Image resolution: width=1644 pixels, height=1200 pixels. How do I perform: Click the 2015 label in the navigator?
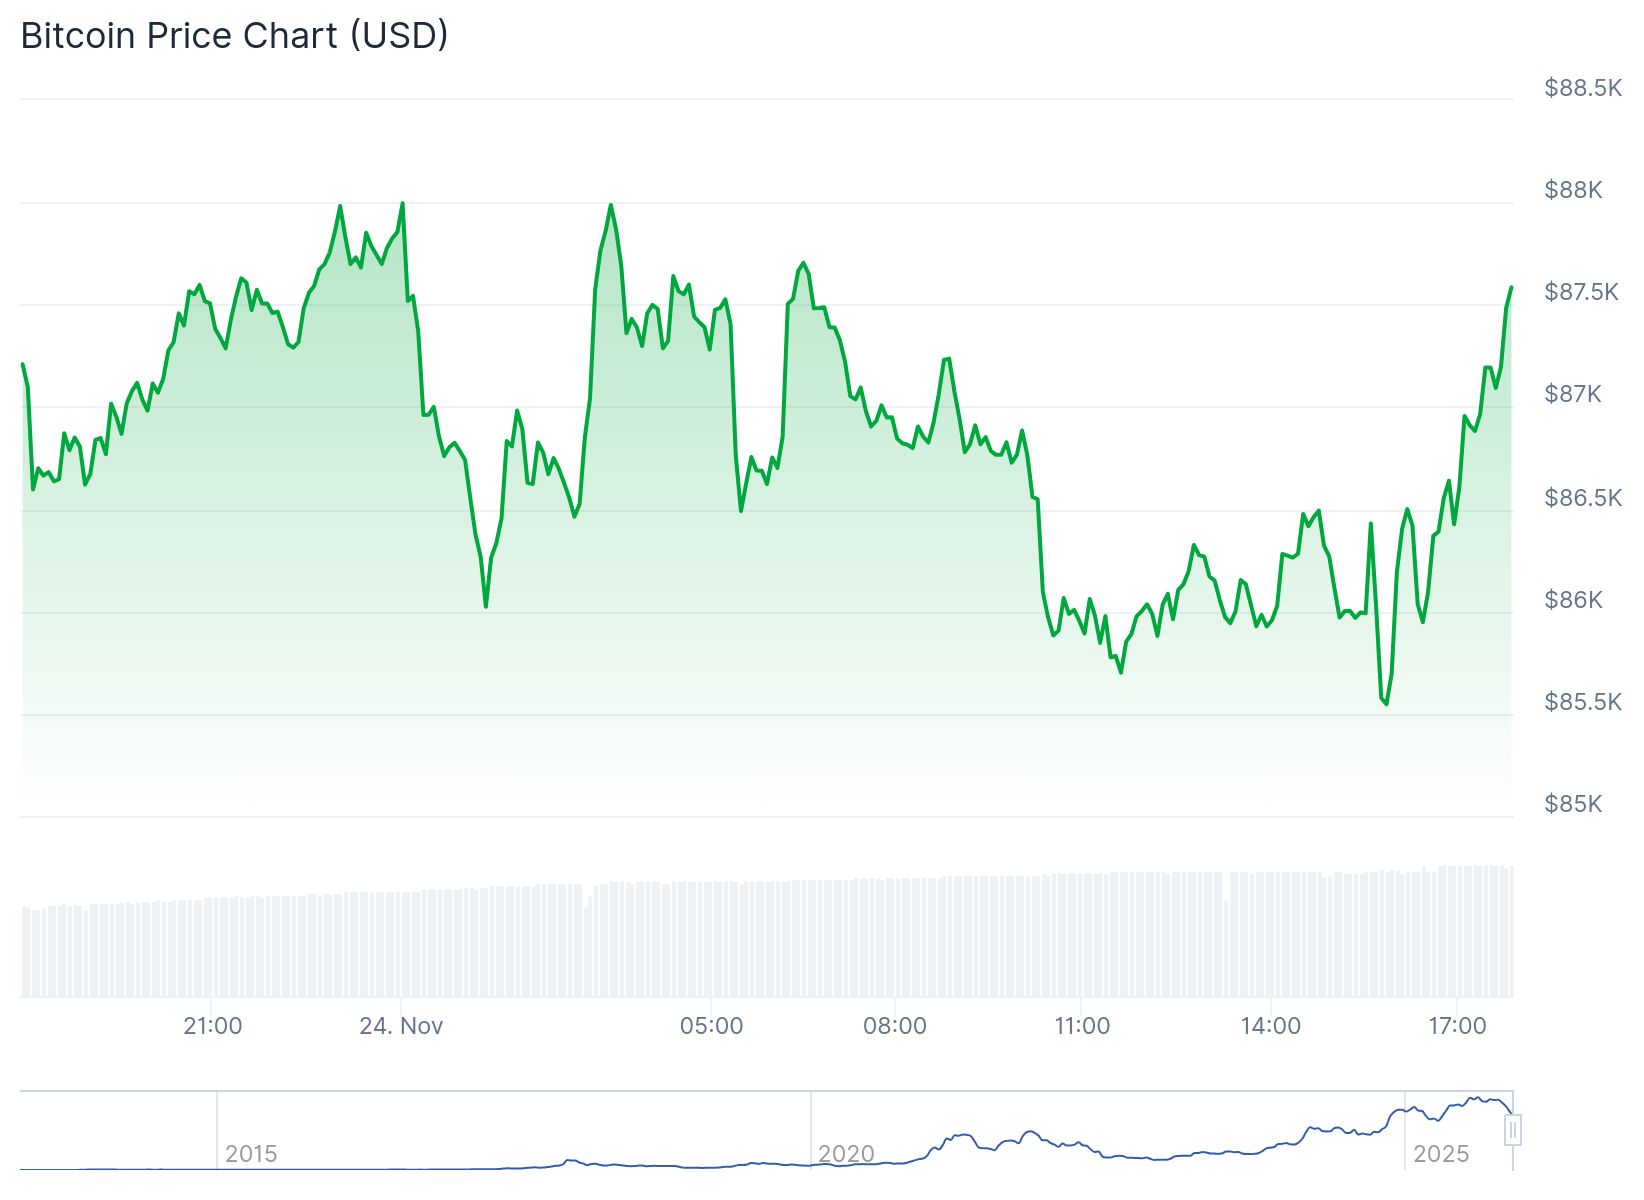click(x=251, y=1154)
